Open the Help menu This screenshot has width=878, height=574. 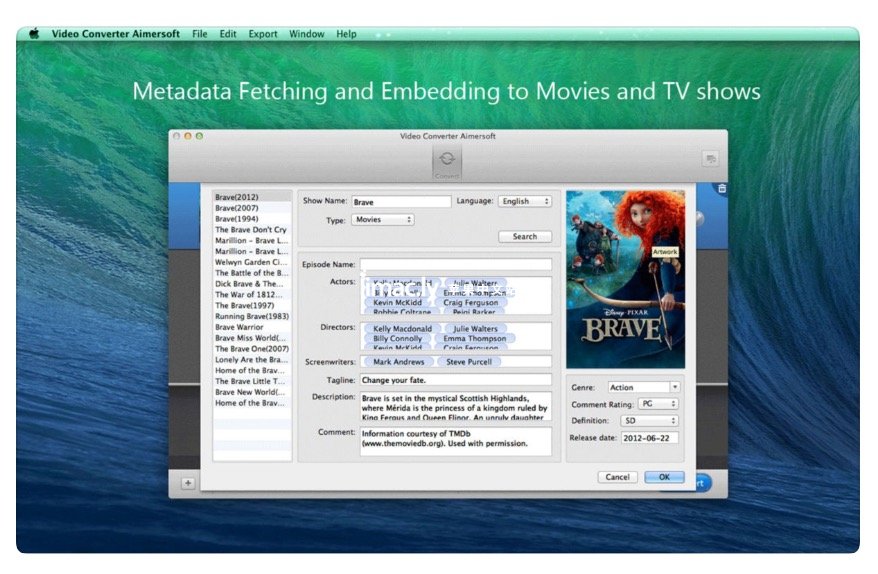346,34
